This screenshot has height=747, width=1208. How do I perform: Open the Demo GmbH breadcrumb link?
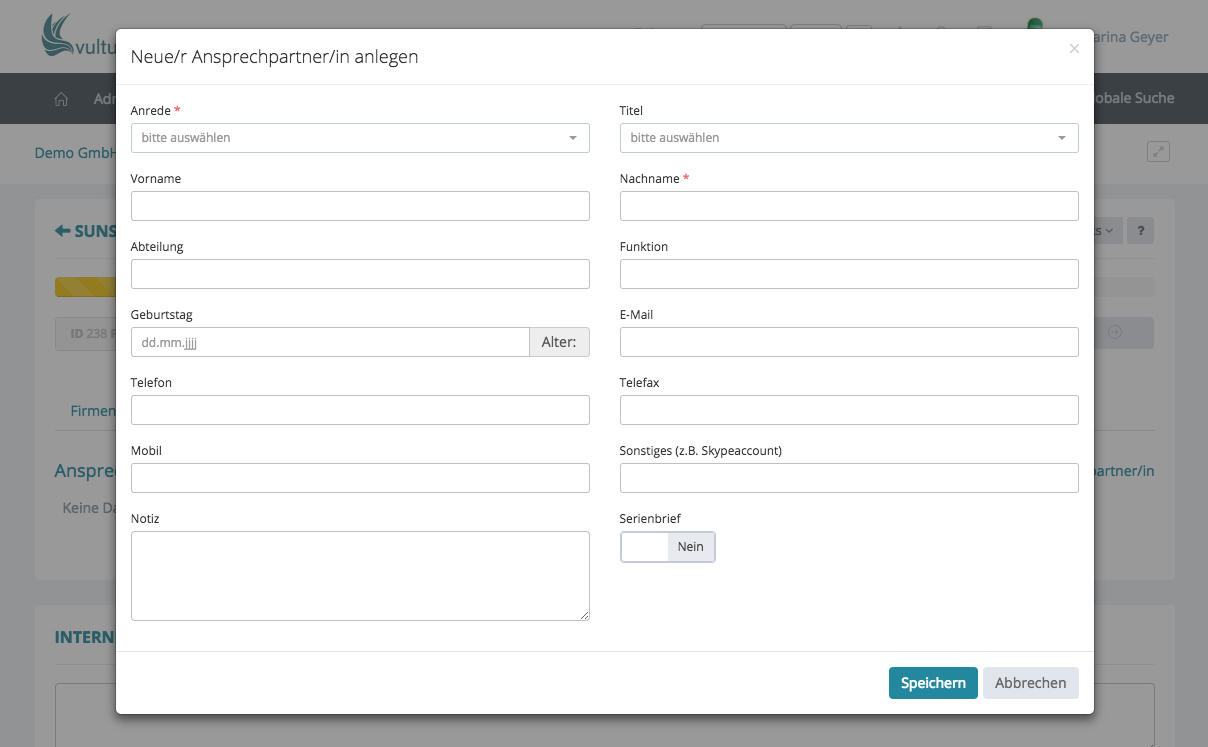point(75,153)
